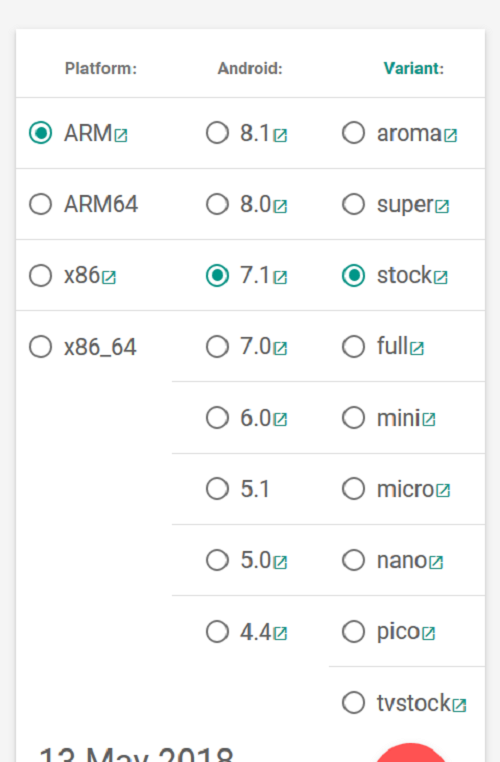Open the external link icon beside nano

436,562
